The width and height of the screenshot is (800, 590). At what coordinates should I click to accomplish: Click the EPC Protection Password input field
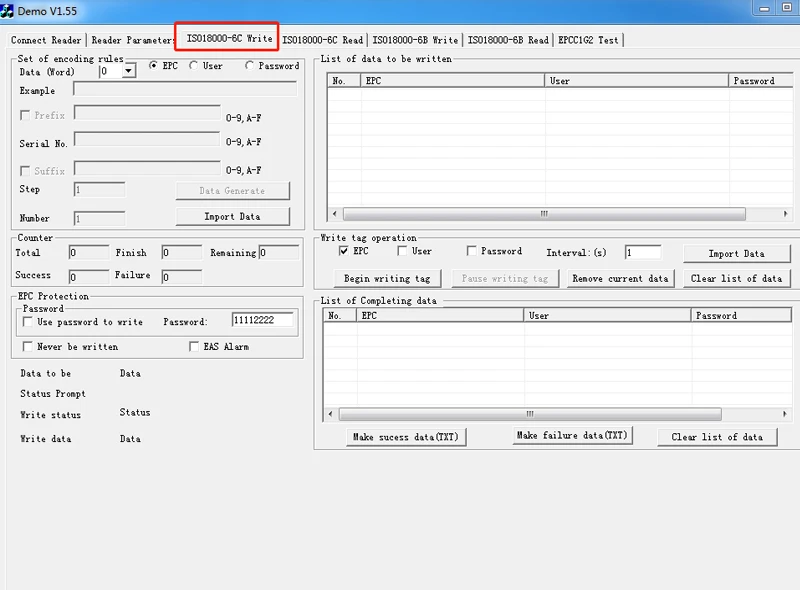263,320
